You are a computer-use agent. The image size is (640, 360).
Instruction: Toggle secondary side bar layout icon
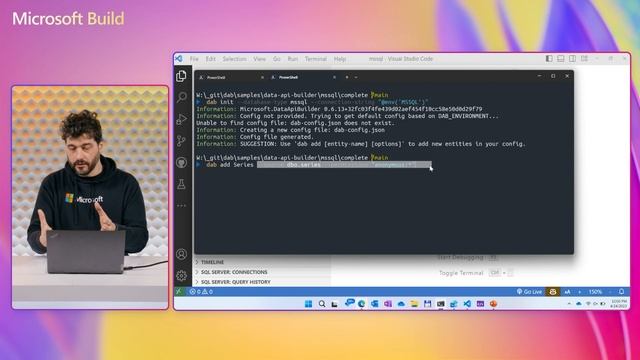click(573, 59)
